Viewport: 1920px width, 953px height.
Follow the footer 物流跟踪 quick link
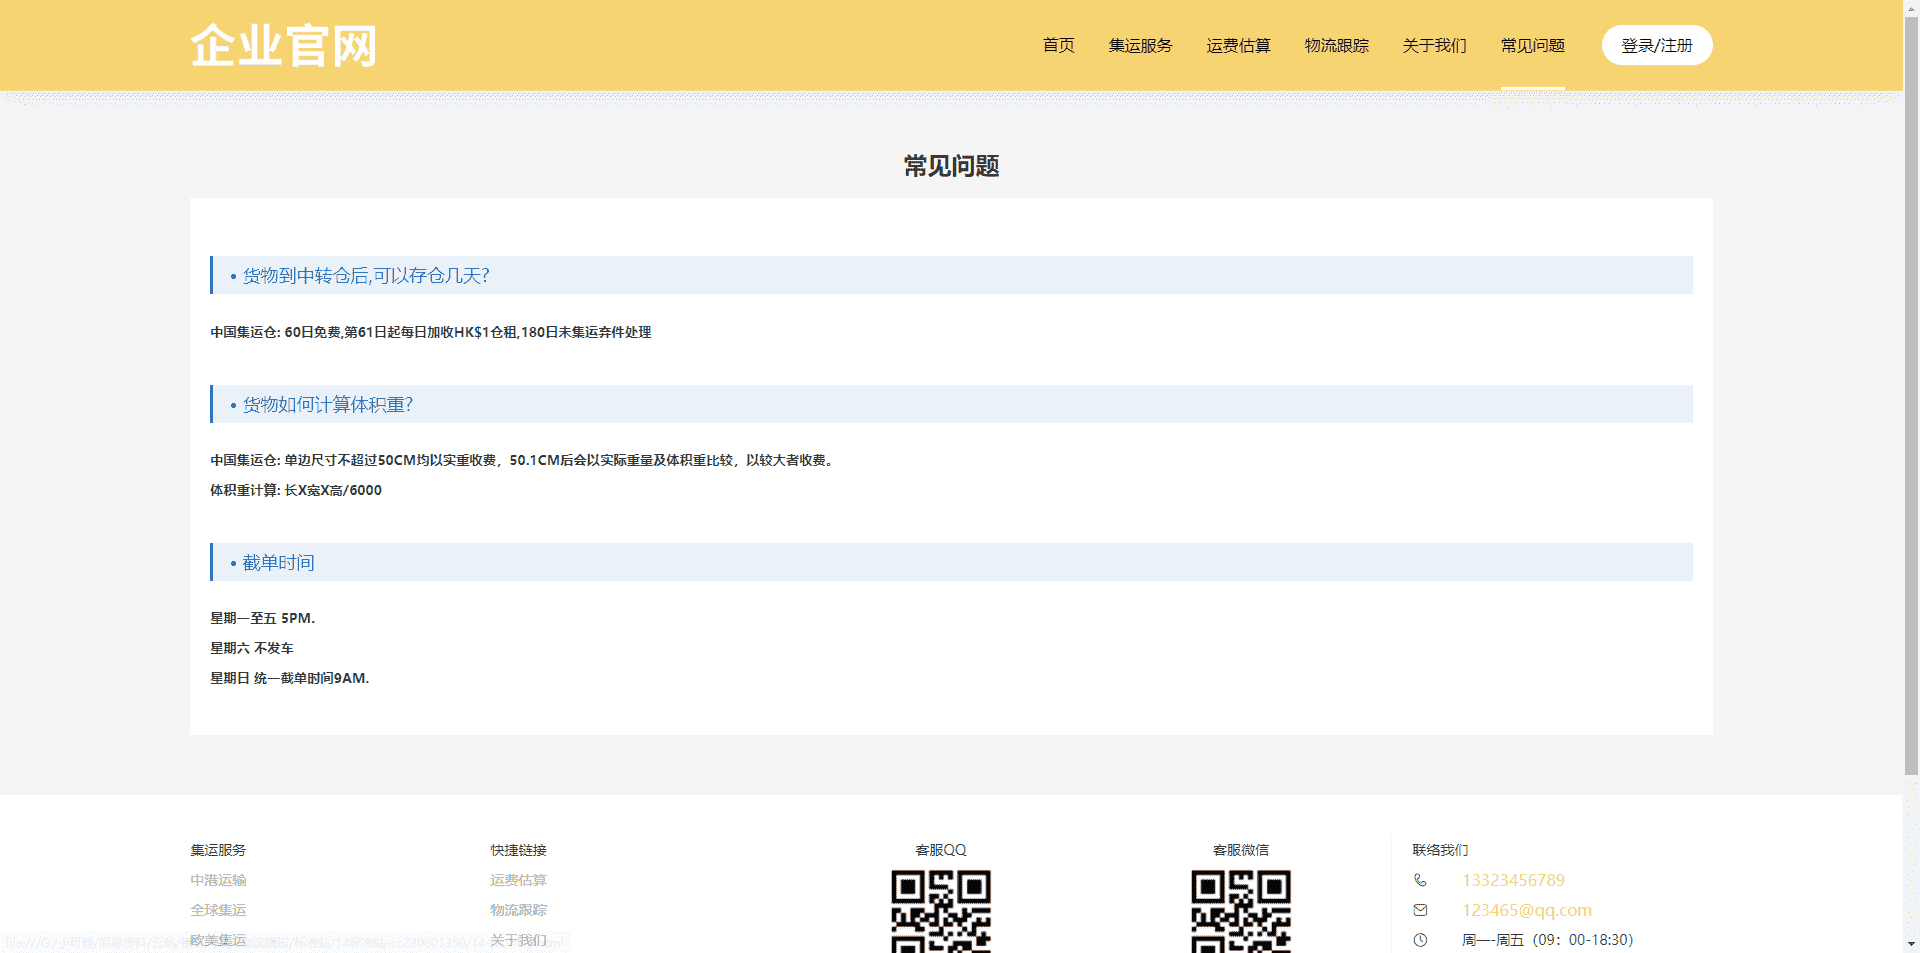pyautogui.click(x=518, y=910)
